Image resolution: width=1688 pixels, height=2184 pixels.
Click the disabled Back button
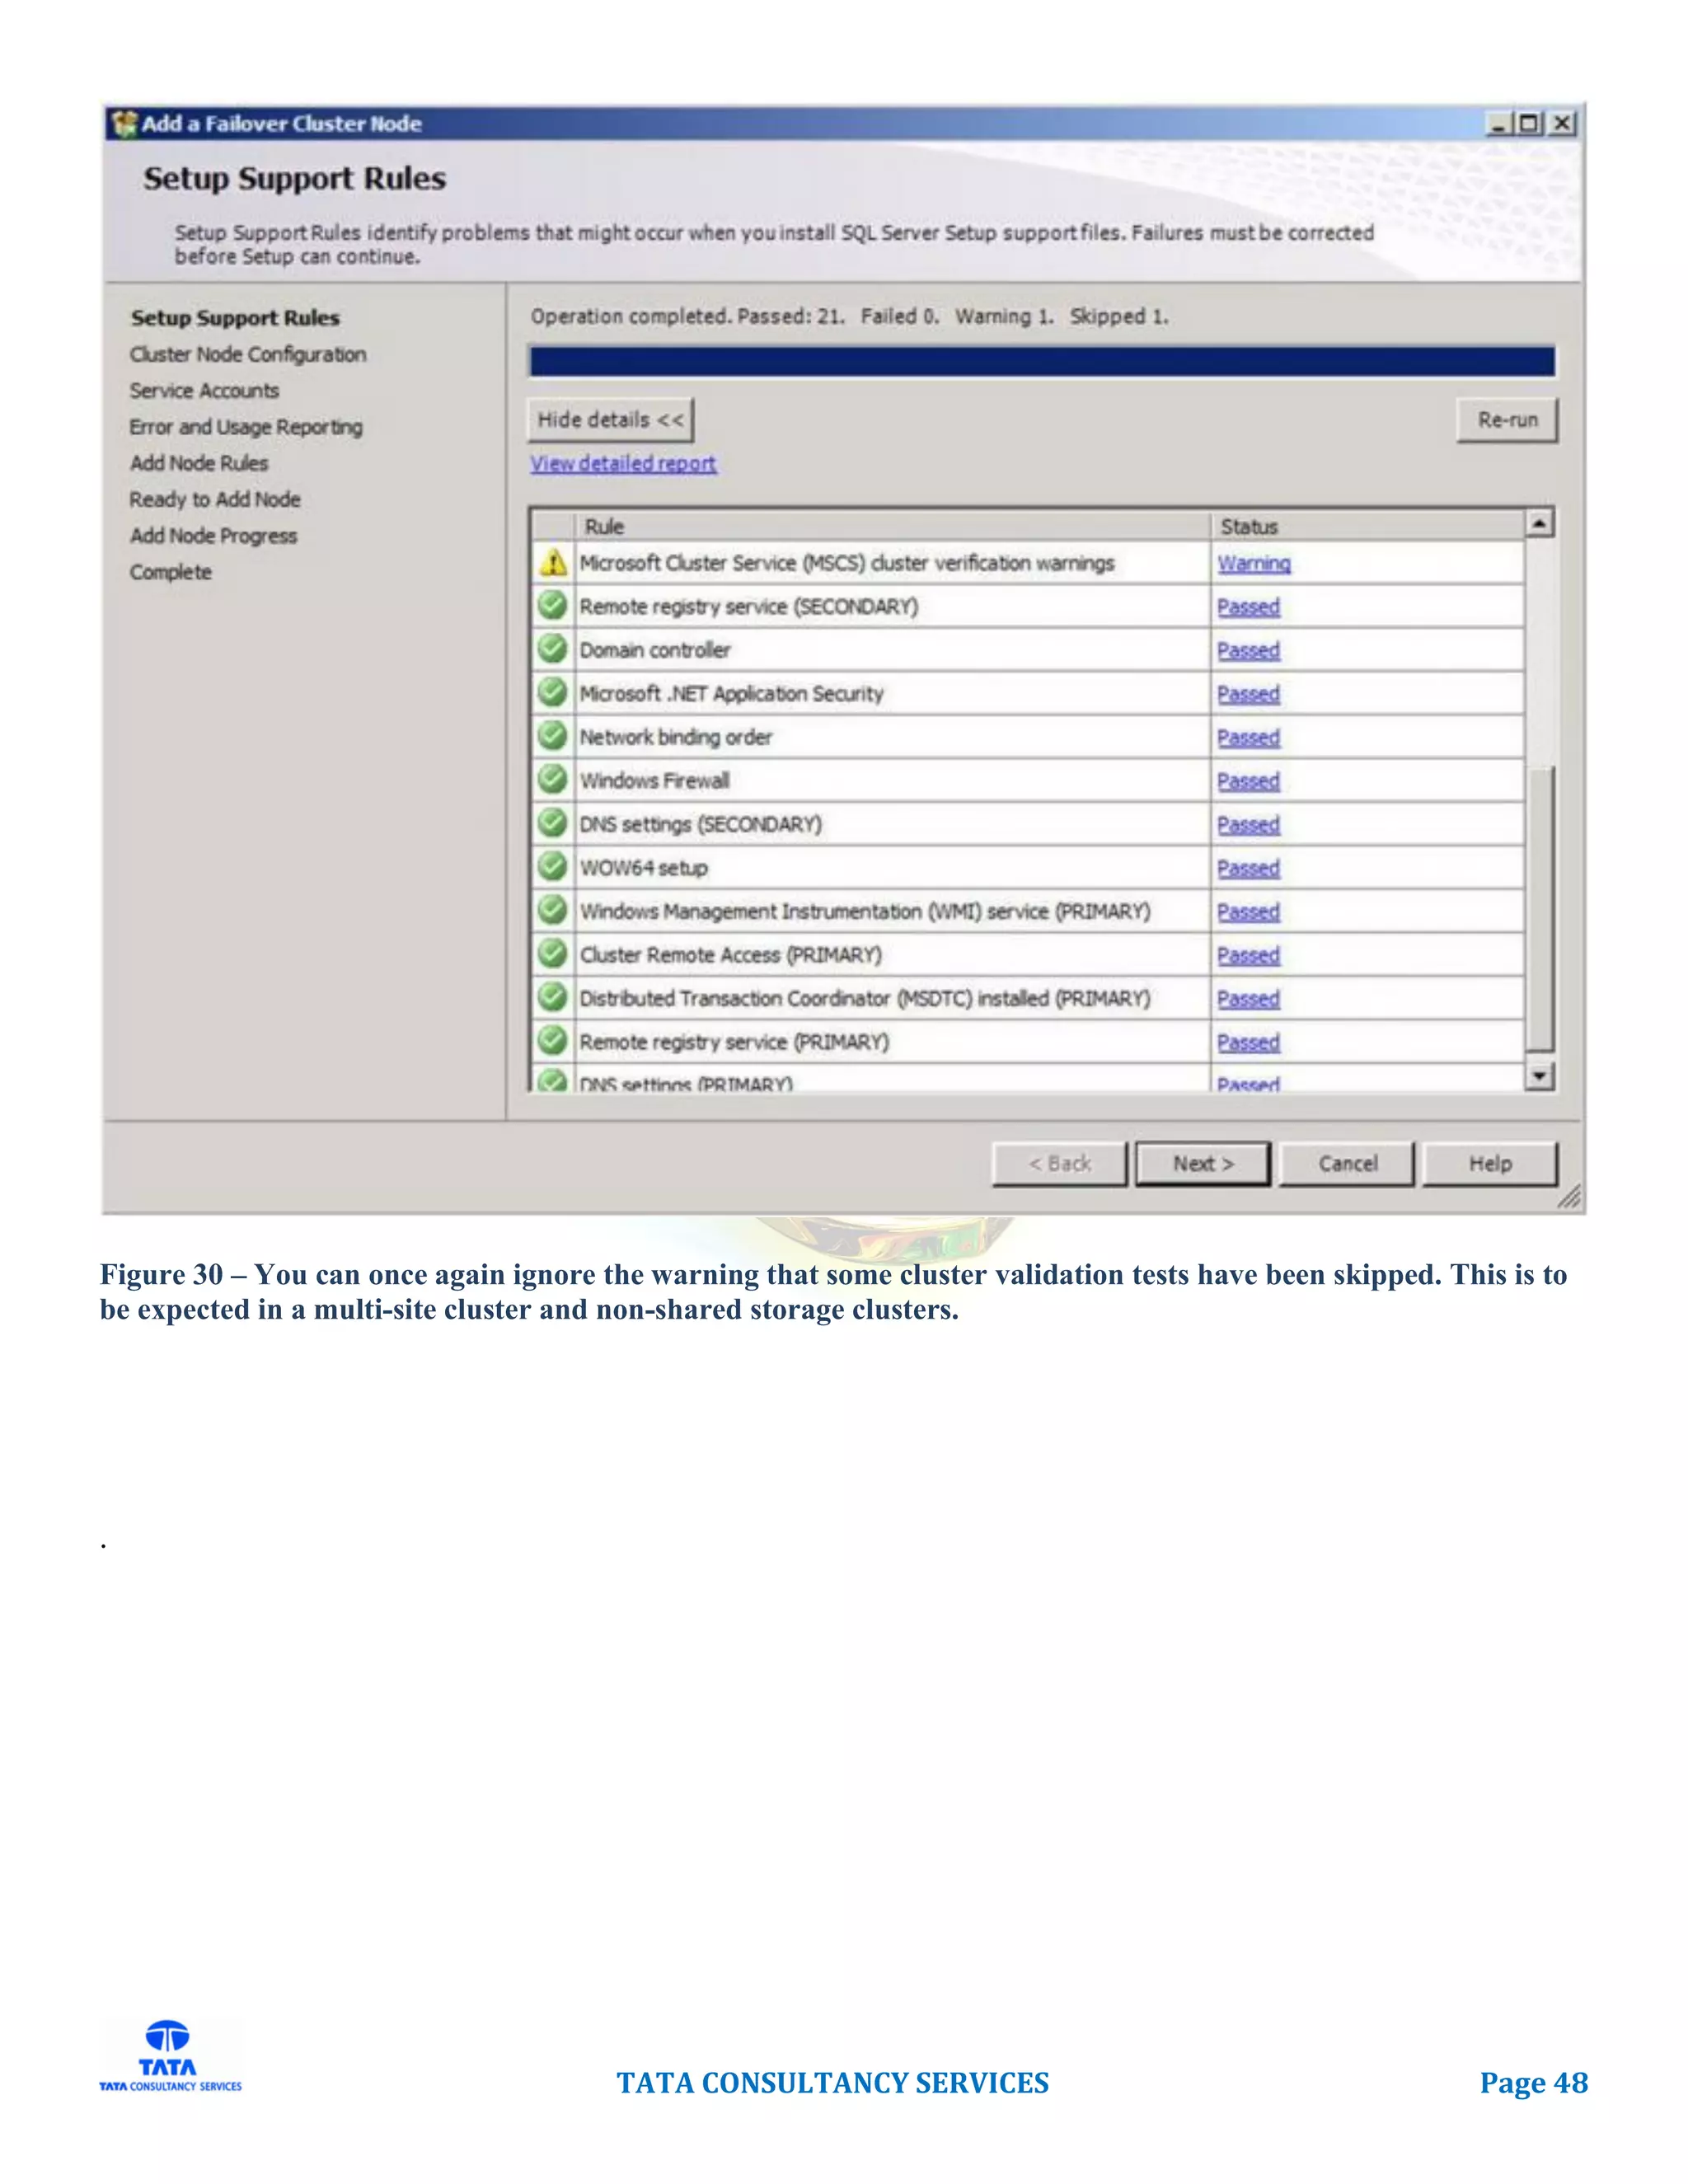pos(1060,1164)
